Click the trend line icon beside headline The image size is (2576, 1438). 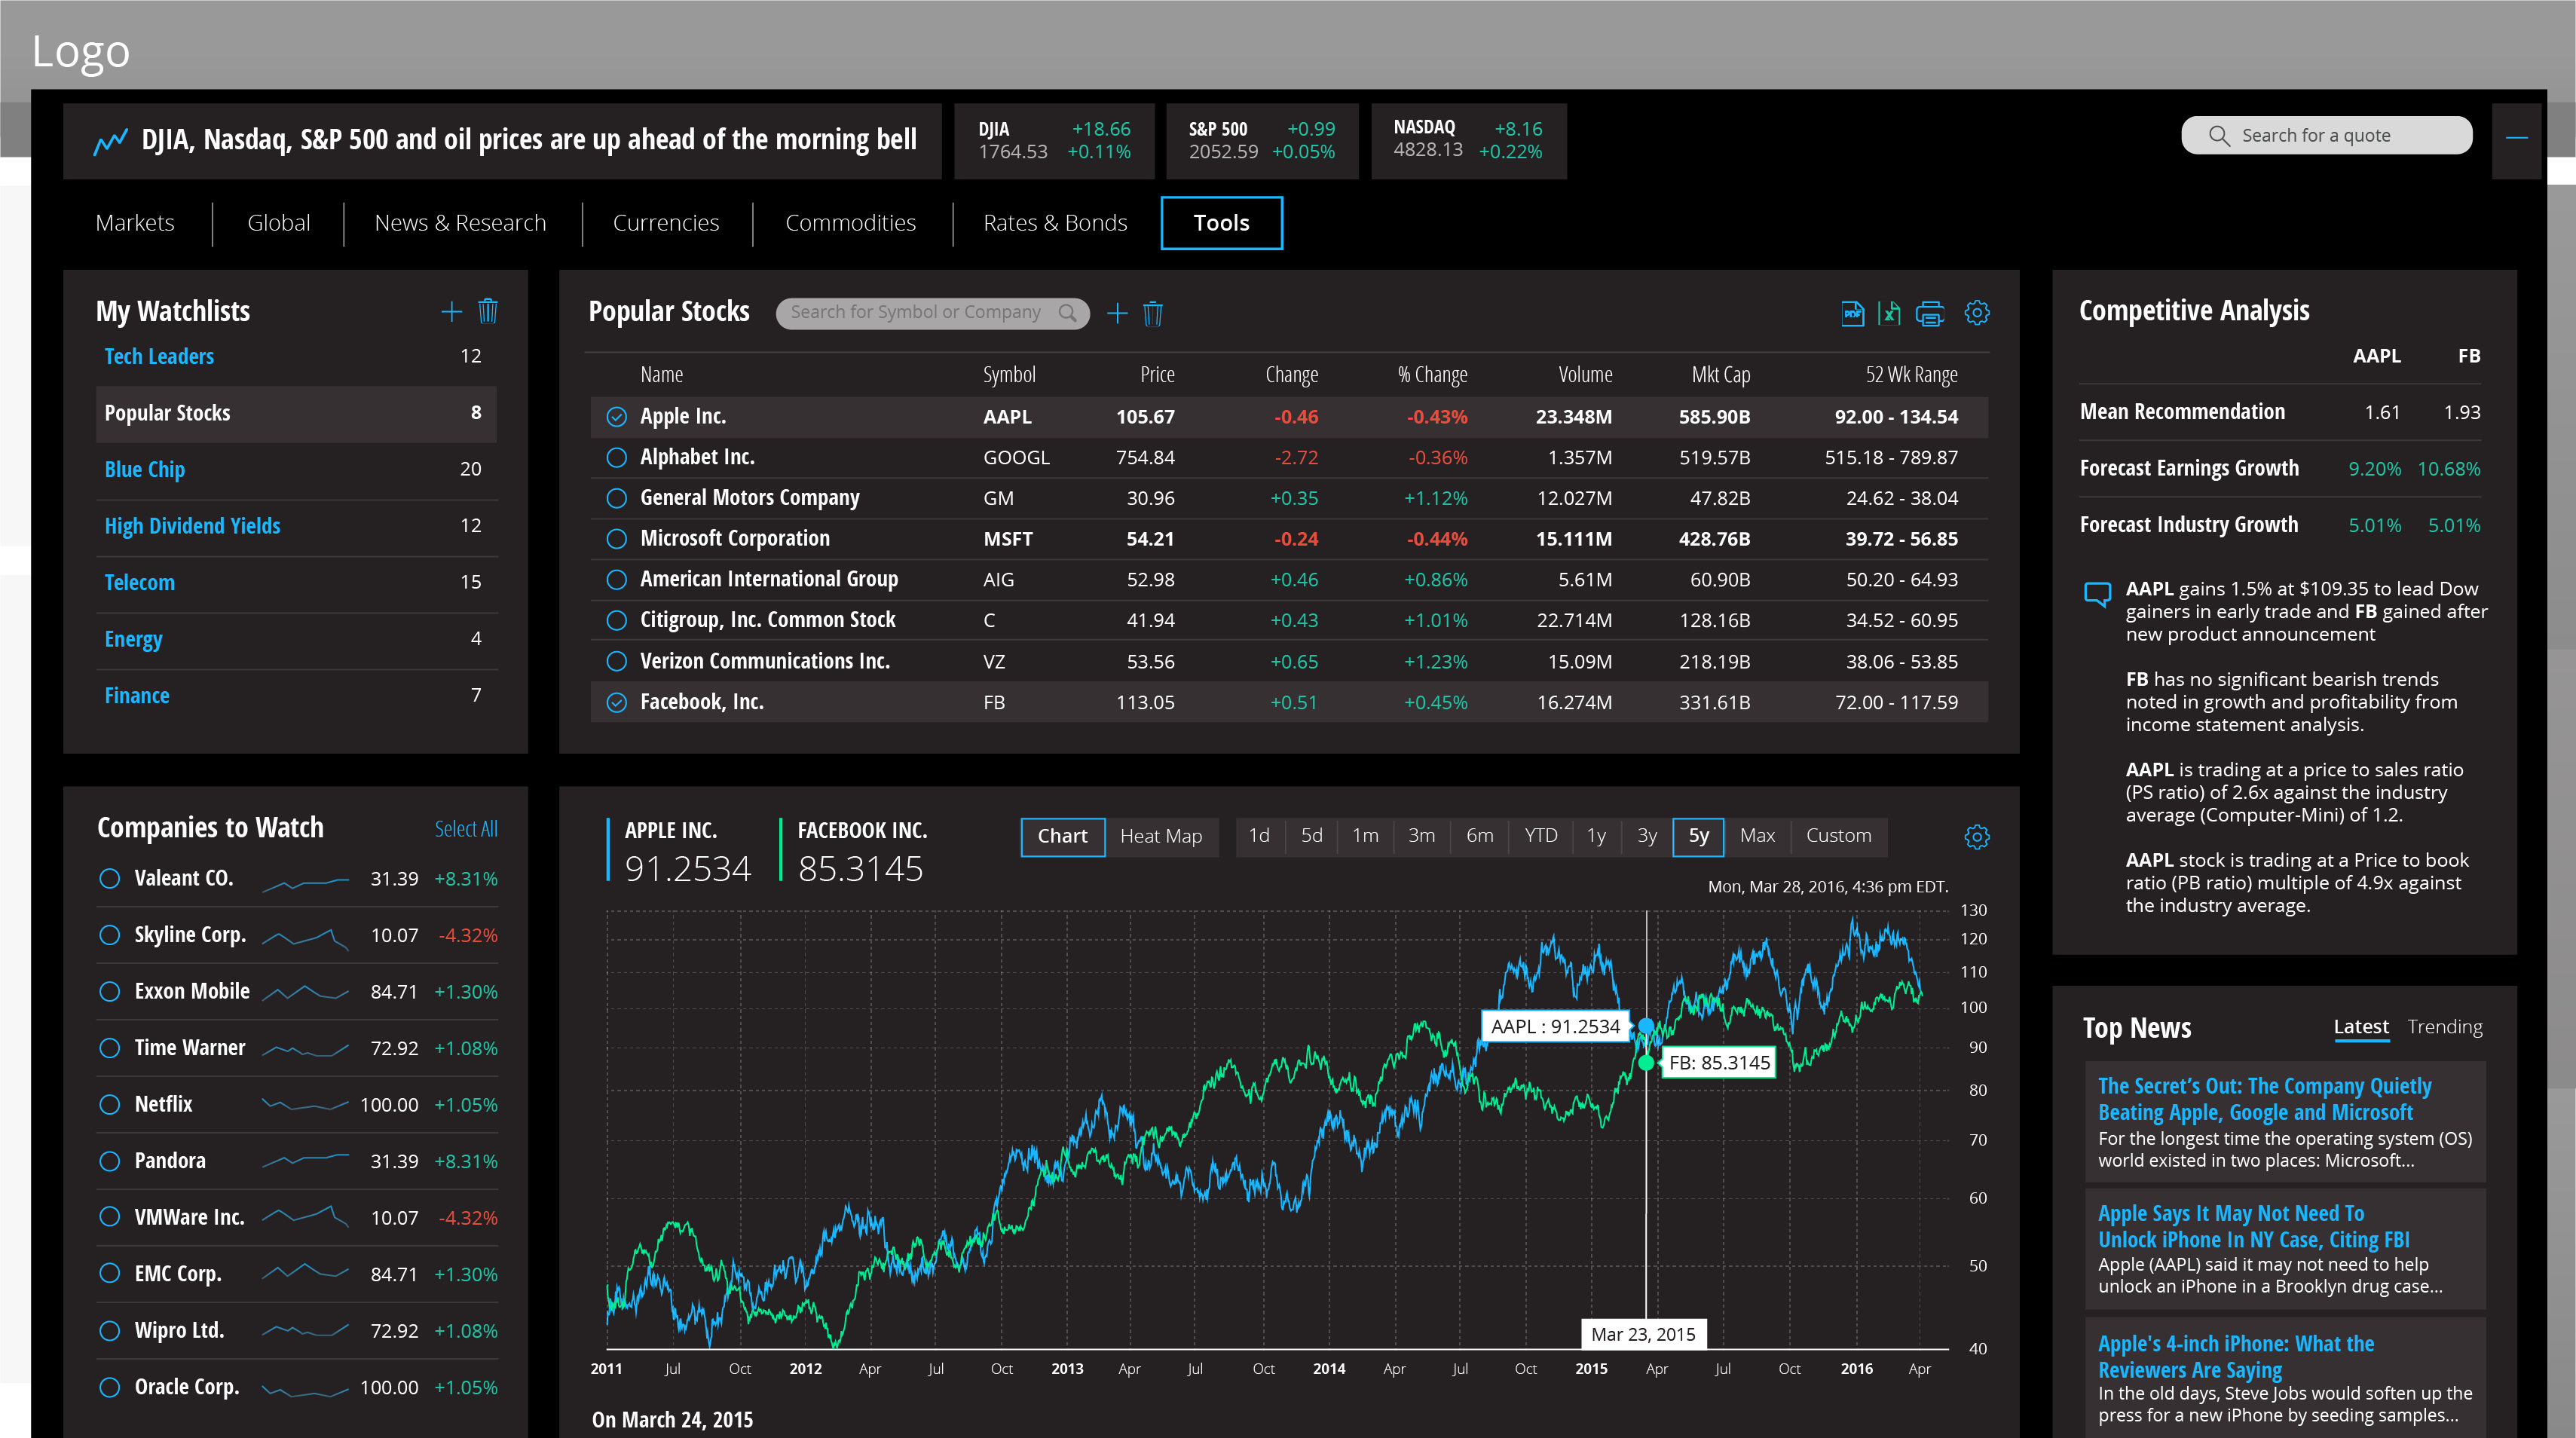111,141
